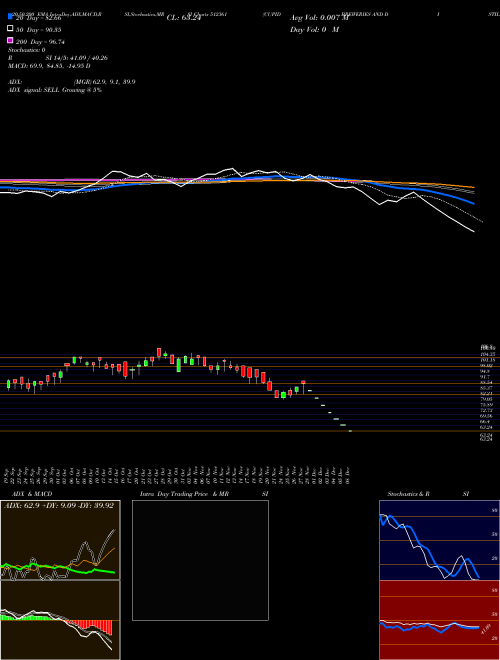Click the 101.15 price axis label
The width and height of the screenshot is (500, 660).
pyautogui.click(x=487, y=360)
